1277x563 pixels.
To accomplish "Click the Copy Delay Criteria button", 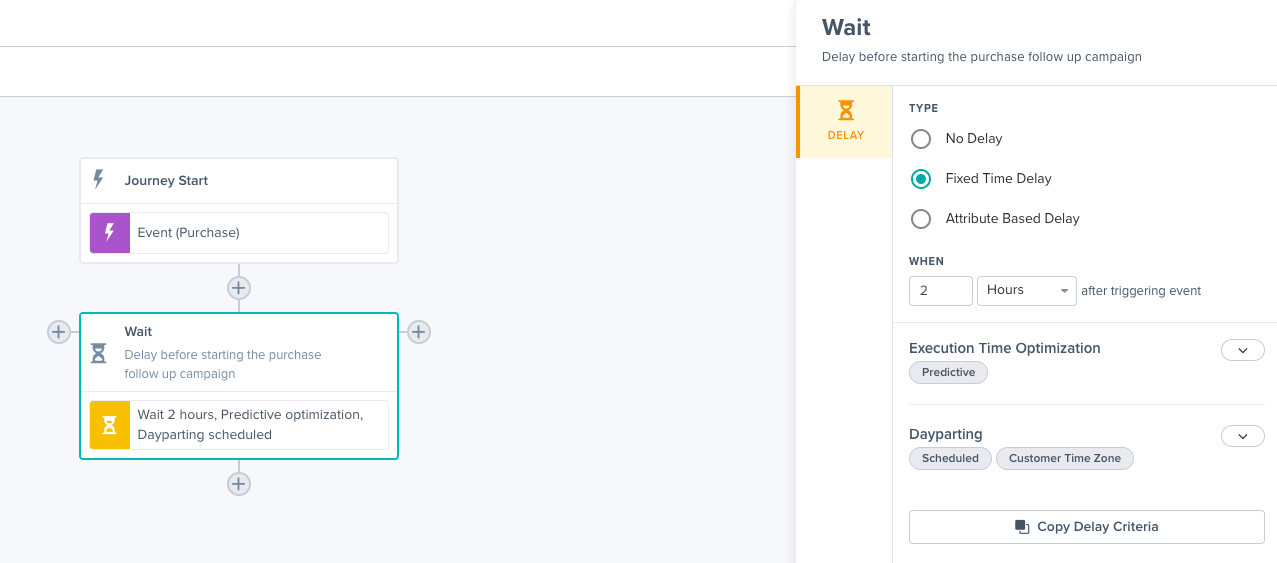I will pyautogui.click(x=1086, y=527).
